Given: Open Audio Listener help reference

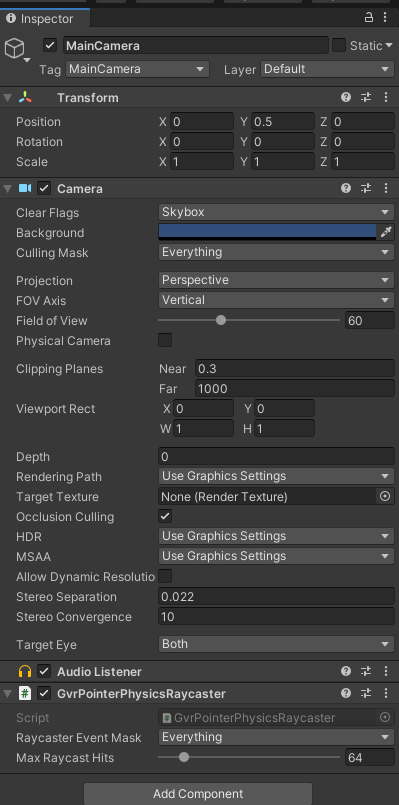Looking at the screenshot, I should click(x=346, y=671).
